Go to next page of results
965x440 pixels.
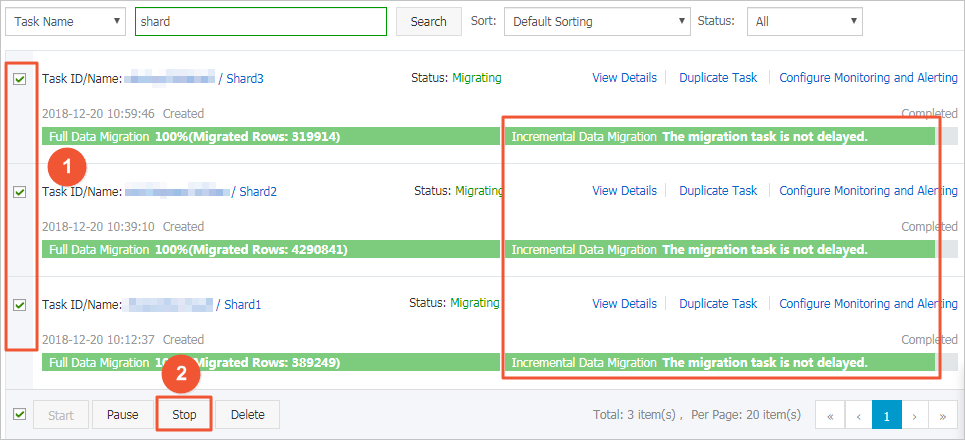click(x=914, y=415)
